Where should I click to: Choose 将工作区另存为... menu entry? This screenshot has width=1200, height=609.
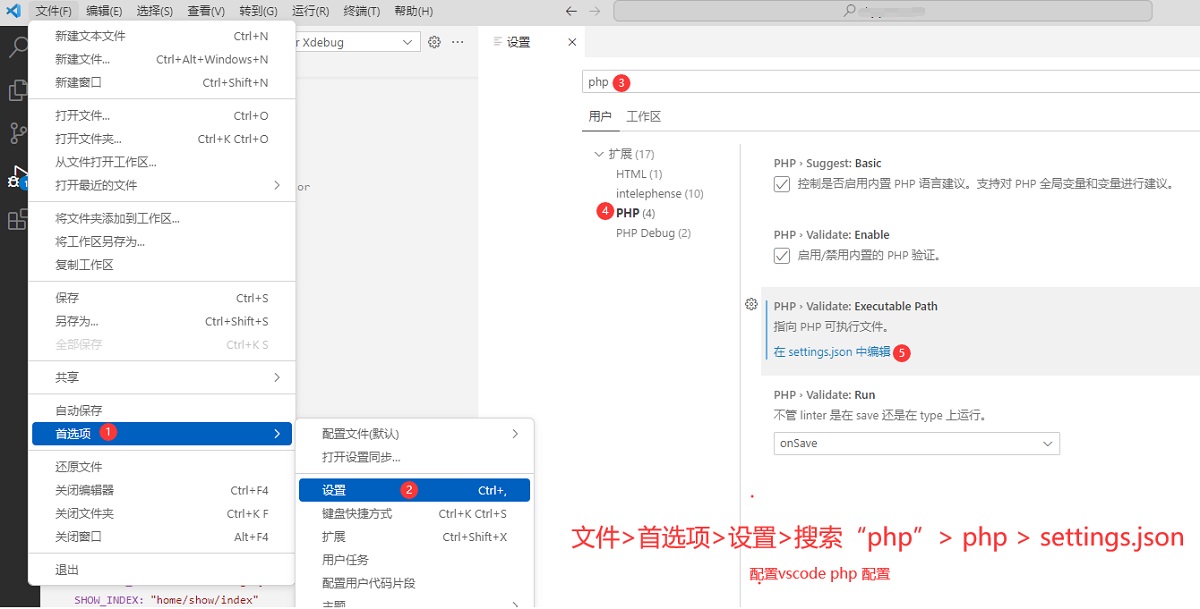point(162,241)
